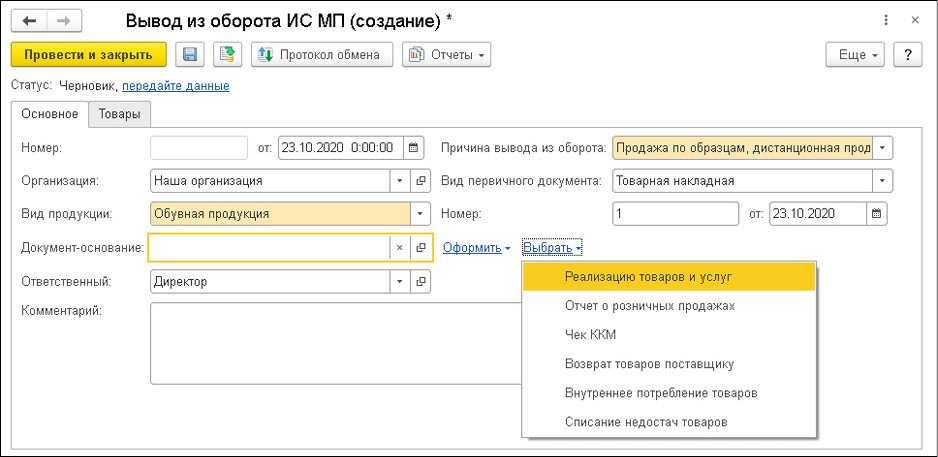Click the post document icon
Viewport: 938px width, 457px height.
point(227,55)
